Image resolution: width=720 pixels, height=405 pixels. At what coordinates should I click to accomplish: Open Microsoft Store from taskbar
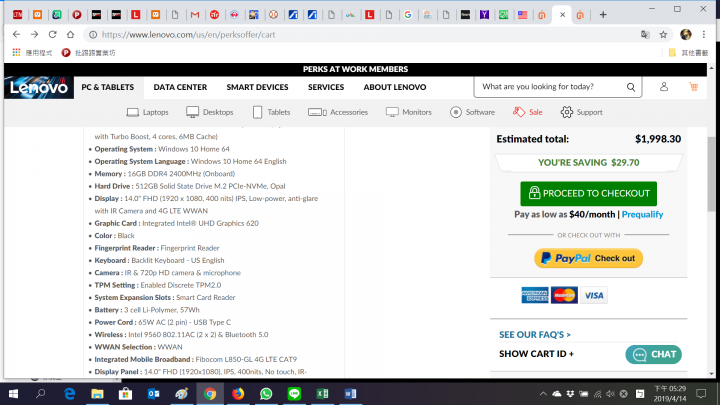pyautogui.click(x=125, y=394)
